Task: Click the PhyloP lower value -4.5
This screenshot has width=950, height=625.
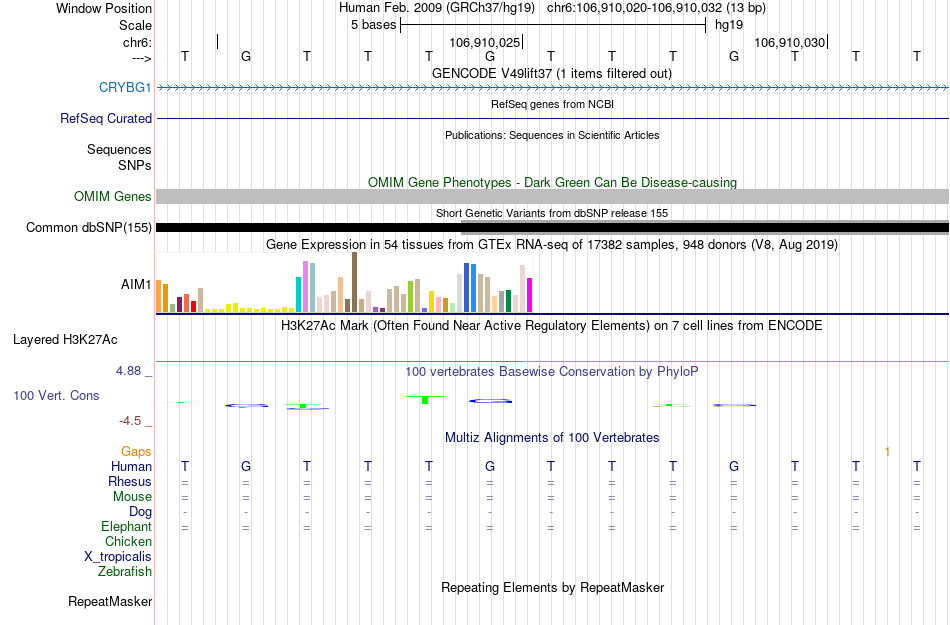Action: coord(130,421)
